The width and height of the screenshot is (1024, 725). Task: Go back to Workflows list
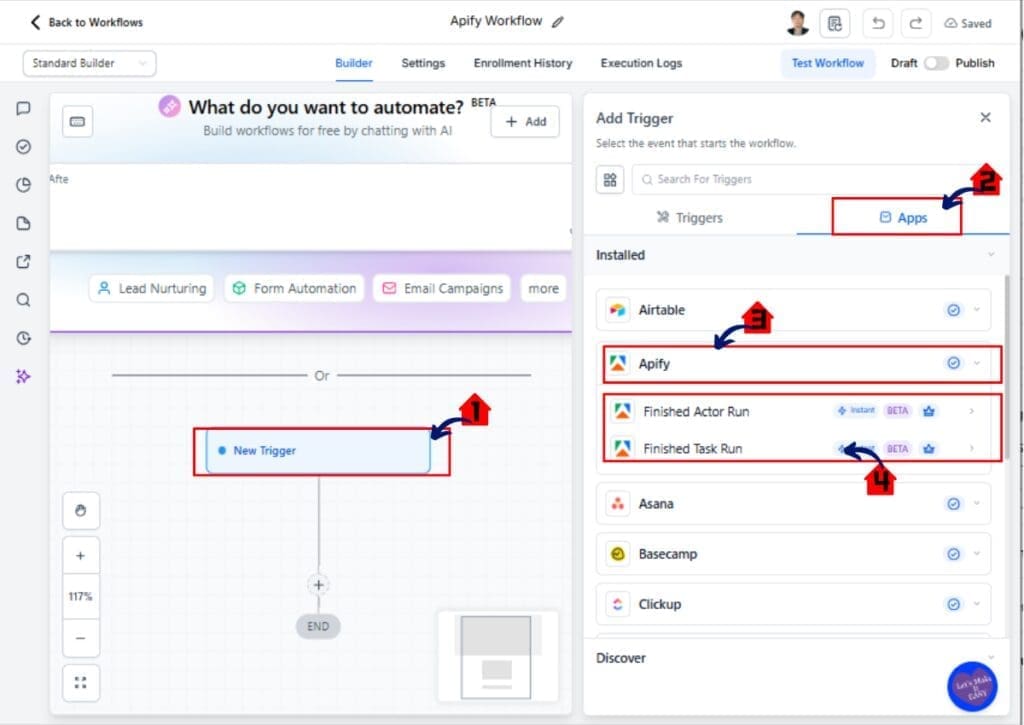[86, 22]
